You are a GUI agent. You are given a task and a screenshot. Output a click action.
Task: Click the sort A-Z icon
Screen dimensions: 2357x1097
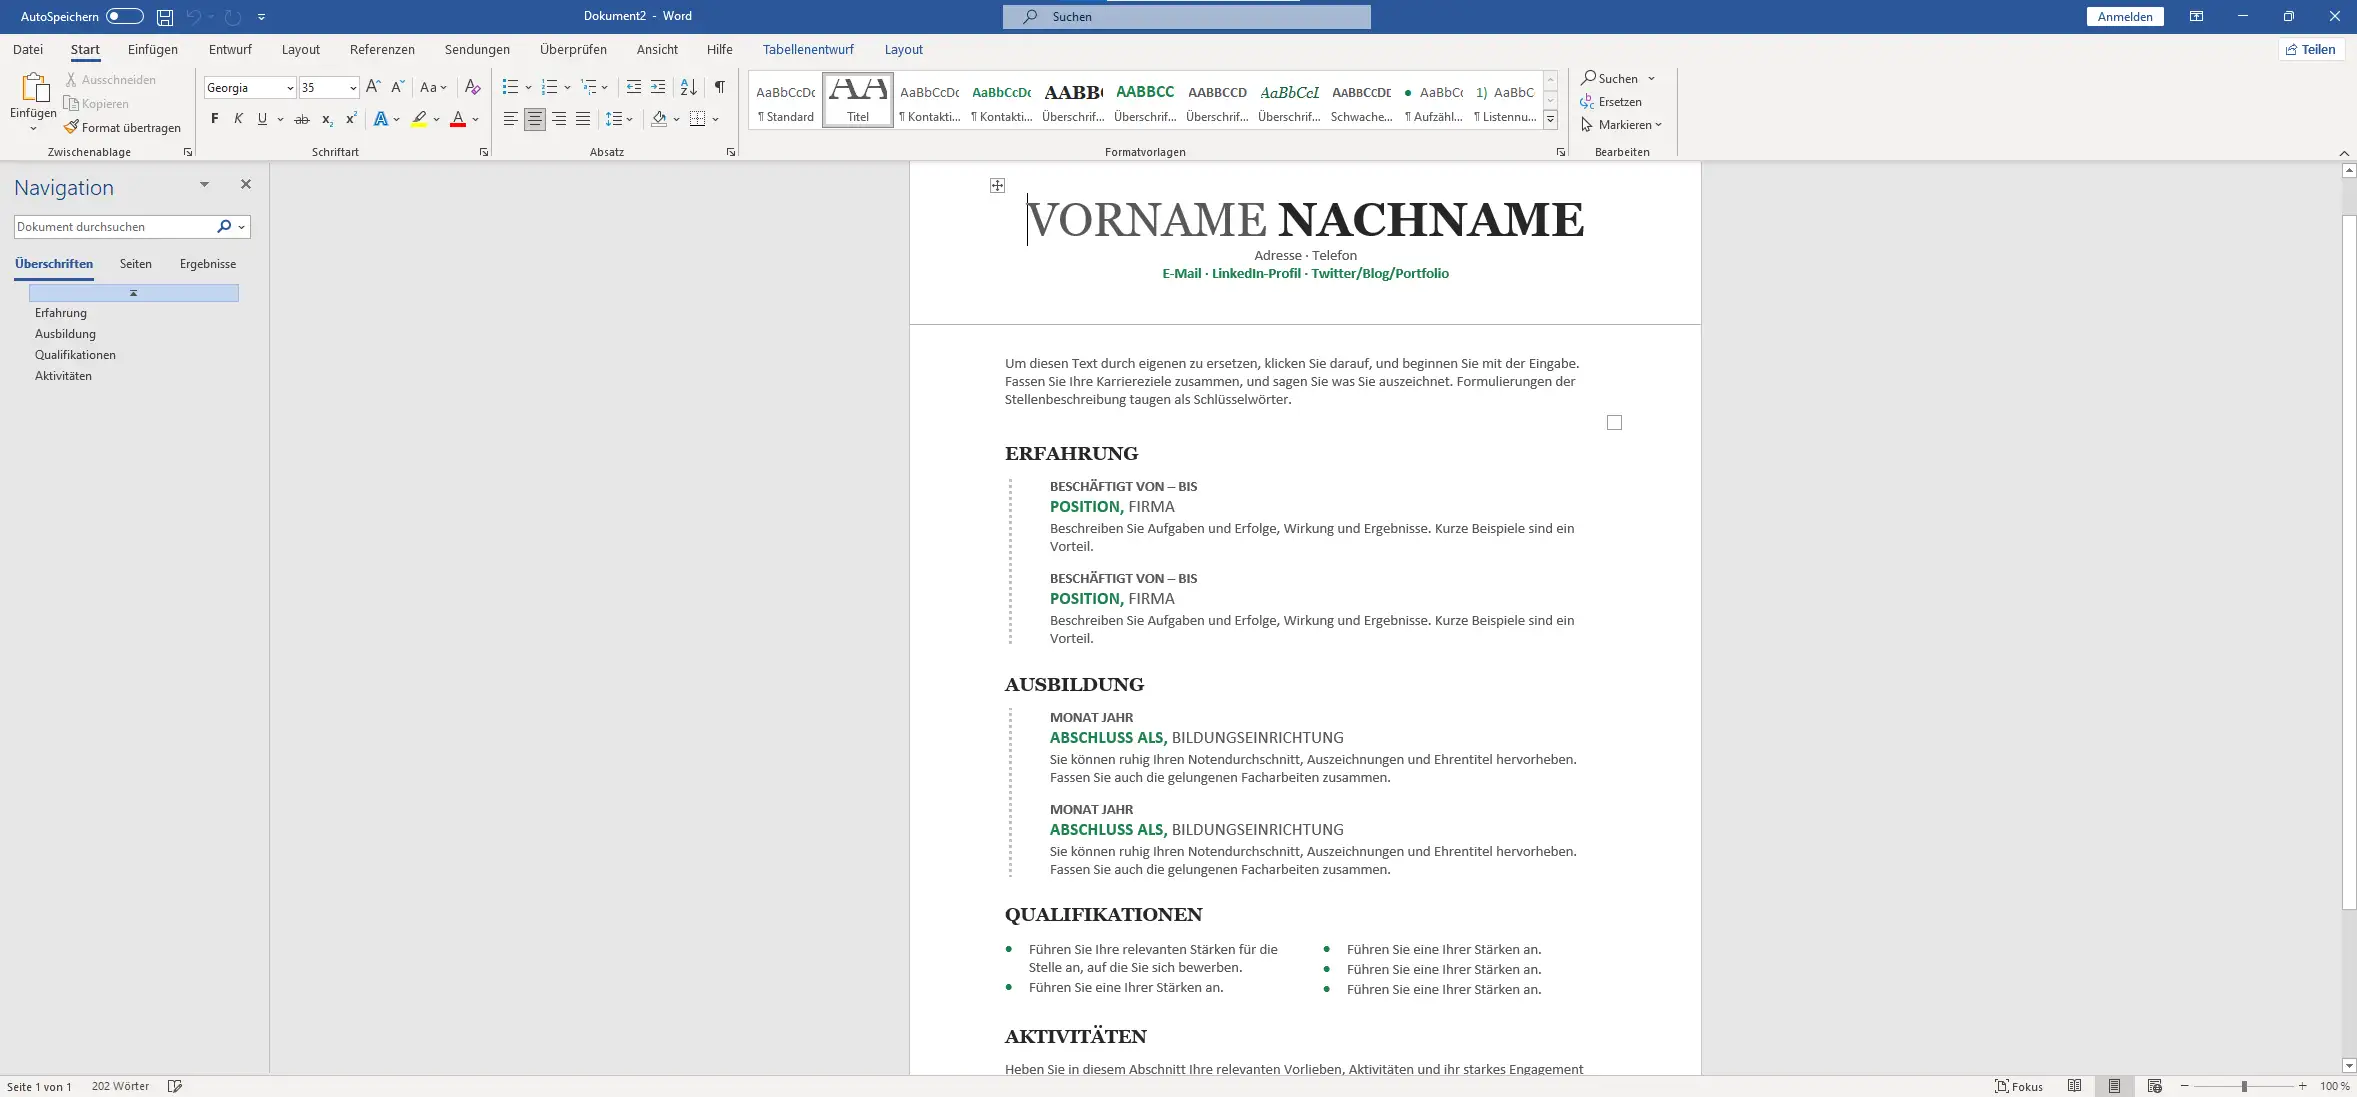688,87
